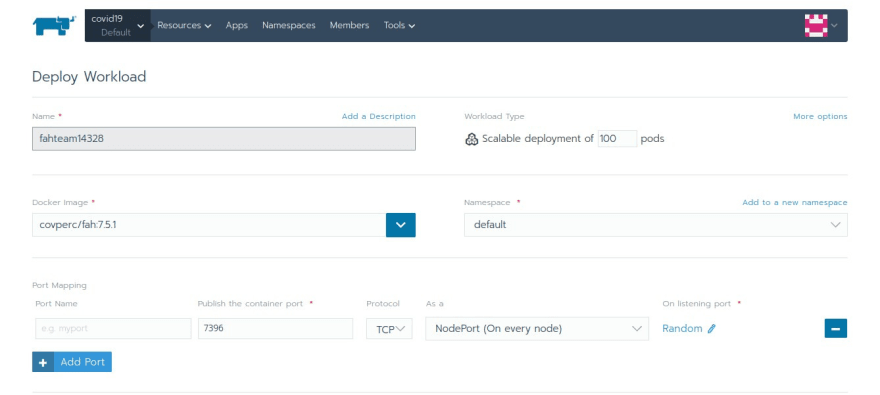Go to the Apps page
880x395 pixels.
click(x=237, y=25)
